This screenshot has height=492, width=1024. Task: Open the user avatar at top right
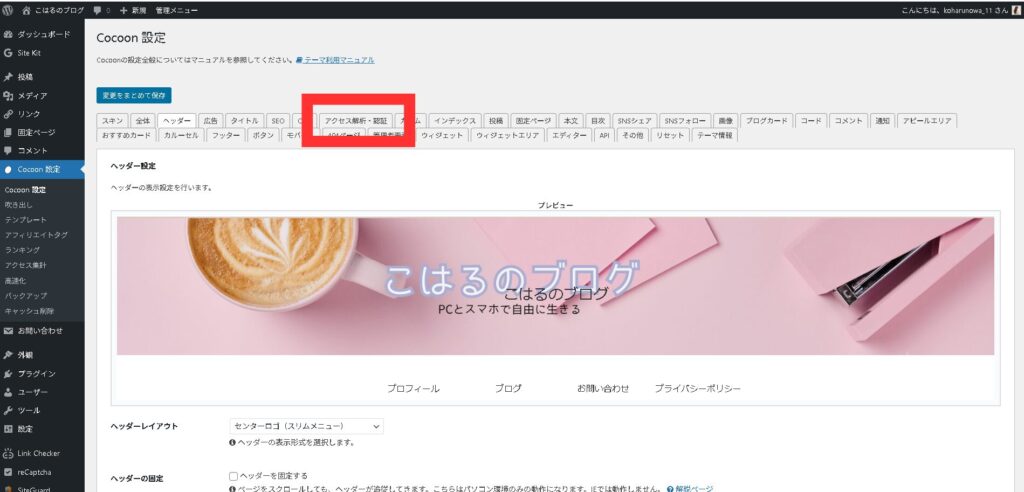(1015, 10)
